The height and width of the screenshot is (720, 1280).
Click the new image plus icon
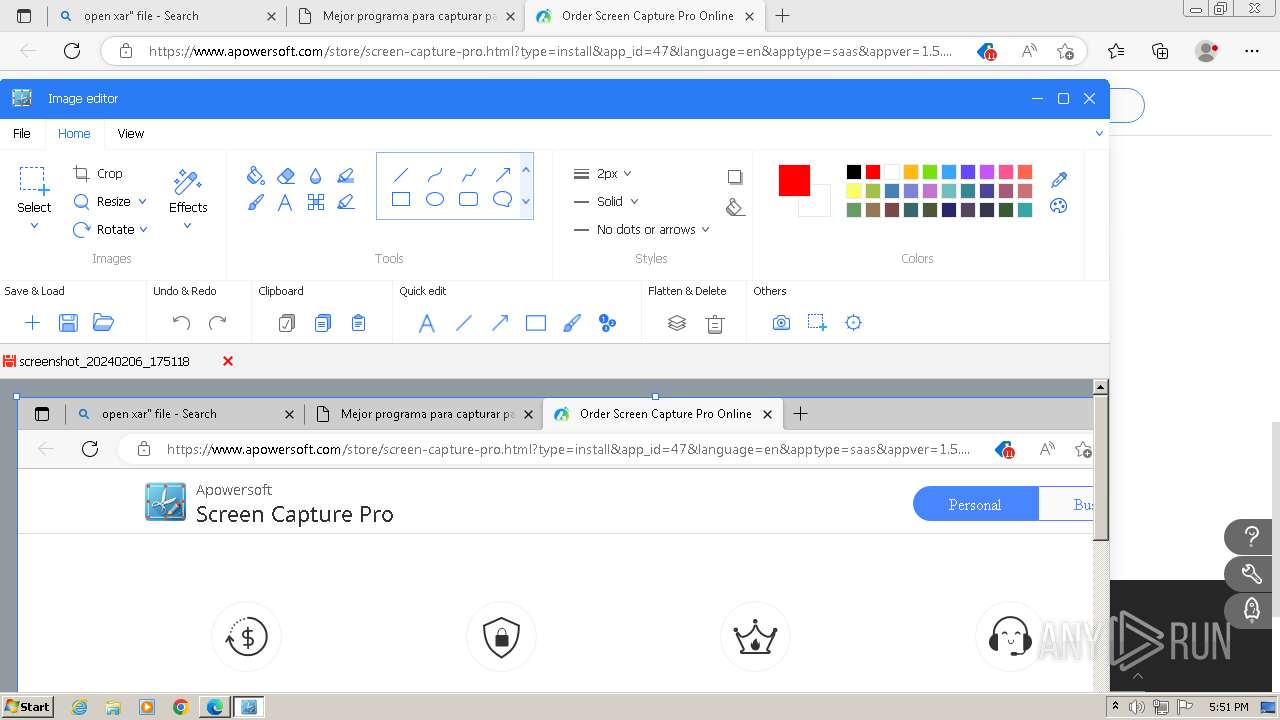(x=32, y=322)
